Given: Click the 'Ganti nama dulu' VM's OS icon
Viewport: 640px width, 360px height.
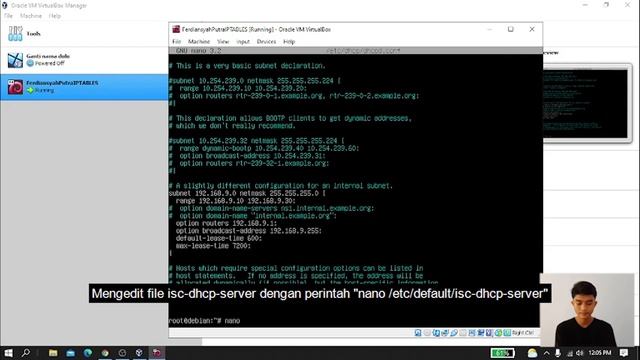Looking at the screenshot, I should tap(15, 60).
